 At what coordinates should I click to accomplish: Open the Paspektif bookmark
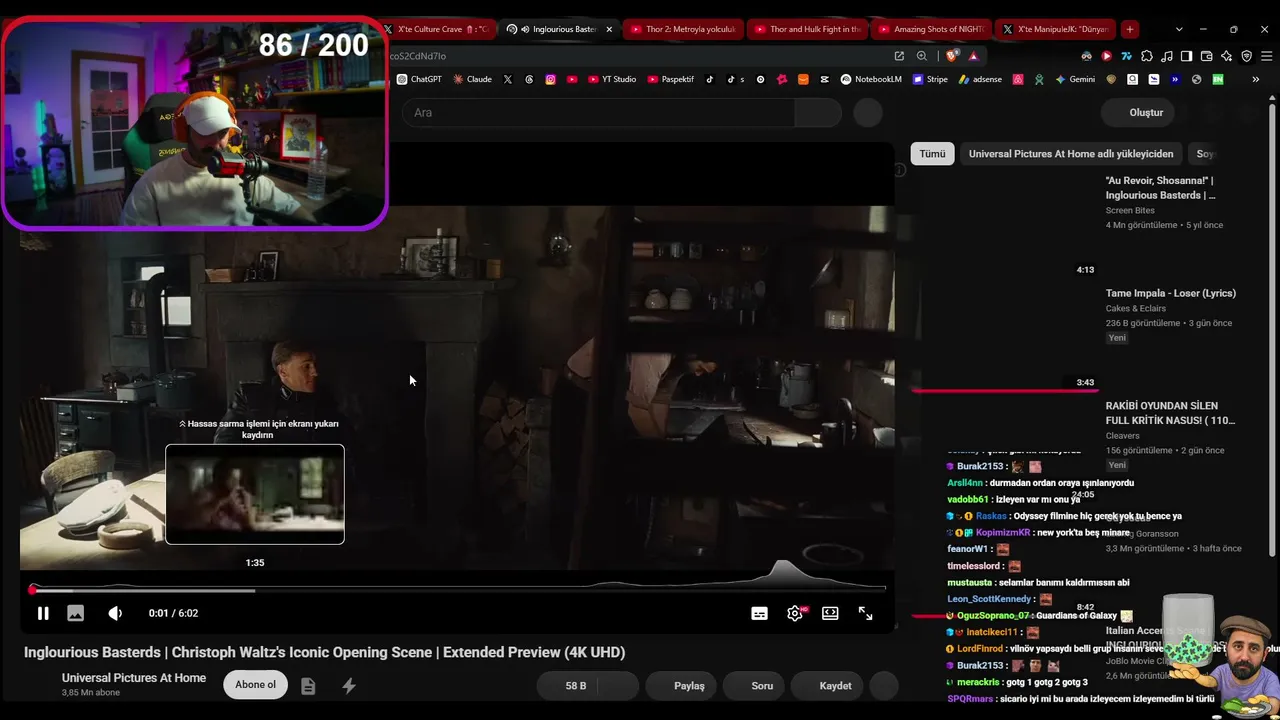[671, 79]
